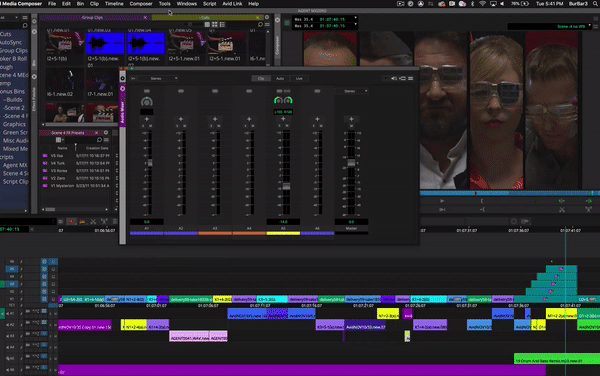Click the Audio Mixer speaker icon
This screenshot has height=376, width=600.
click(x=394, y=78)
